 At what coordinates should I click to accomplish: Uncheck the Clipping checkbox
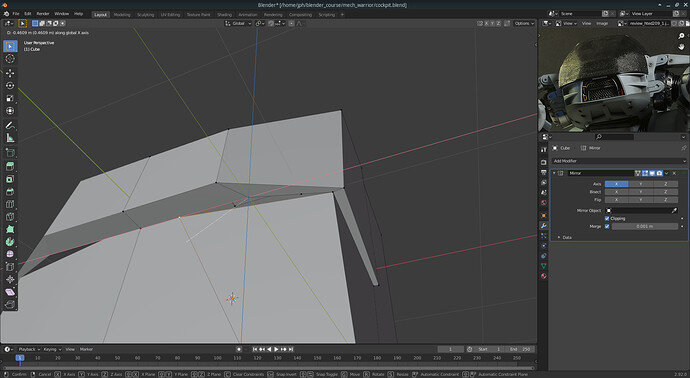pos(607,218)
